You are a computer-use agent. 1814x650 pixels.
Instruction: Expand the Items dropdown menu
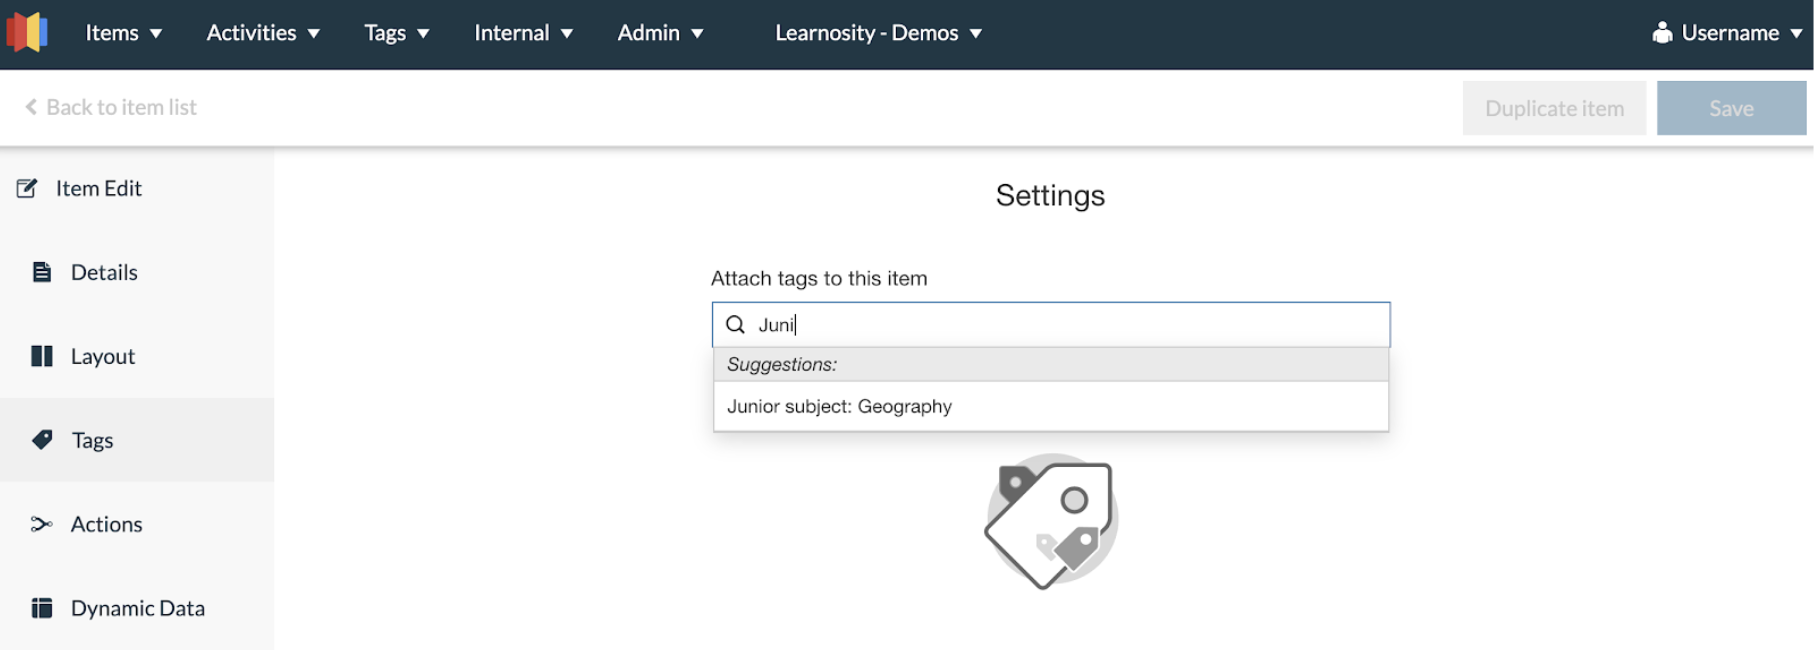pos(123,33)
